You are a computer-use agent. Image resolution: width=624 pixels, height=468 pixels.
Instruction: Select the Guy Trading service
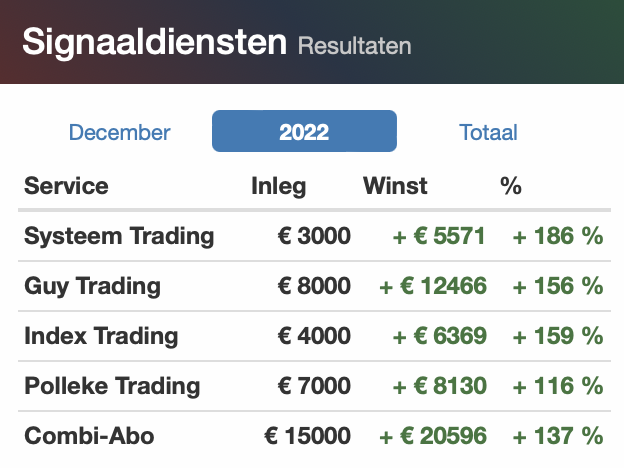point(92,286)
